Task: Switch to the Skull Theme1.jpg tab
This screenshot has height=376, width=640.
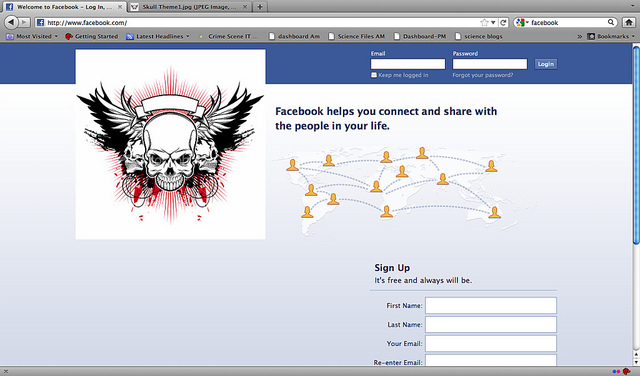Action: point(189,7)
